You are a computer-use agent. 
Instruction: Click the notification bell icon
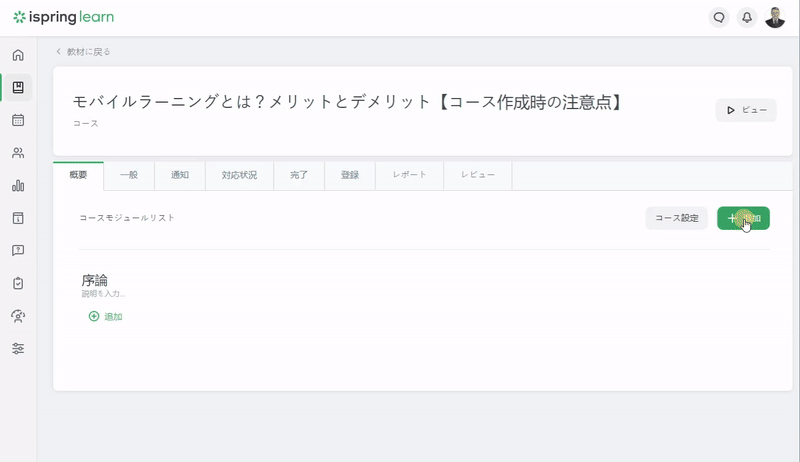[x=747, y=17]
